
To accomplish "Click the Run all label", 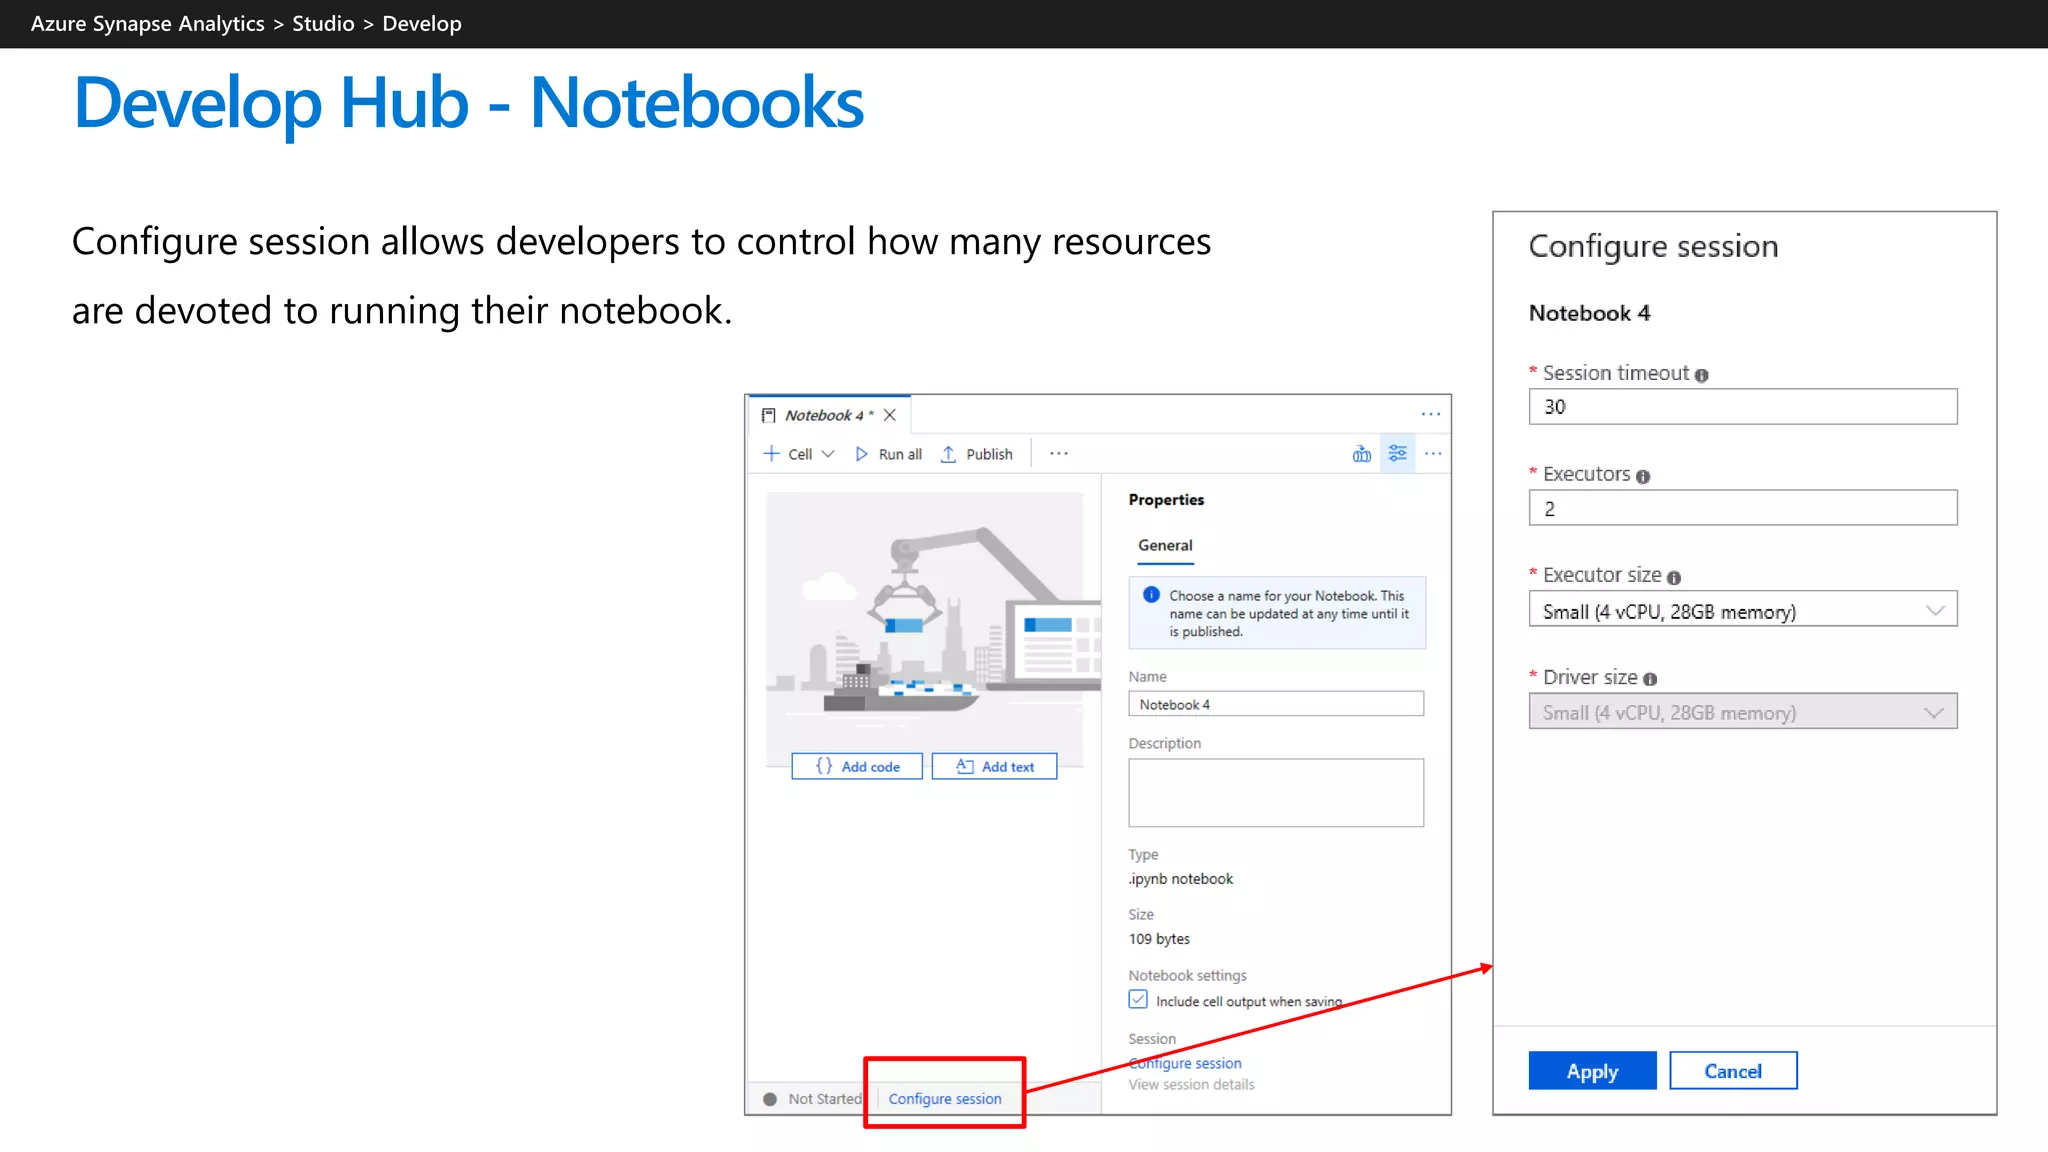I will [x=900, y=454].
